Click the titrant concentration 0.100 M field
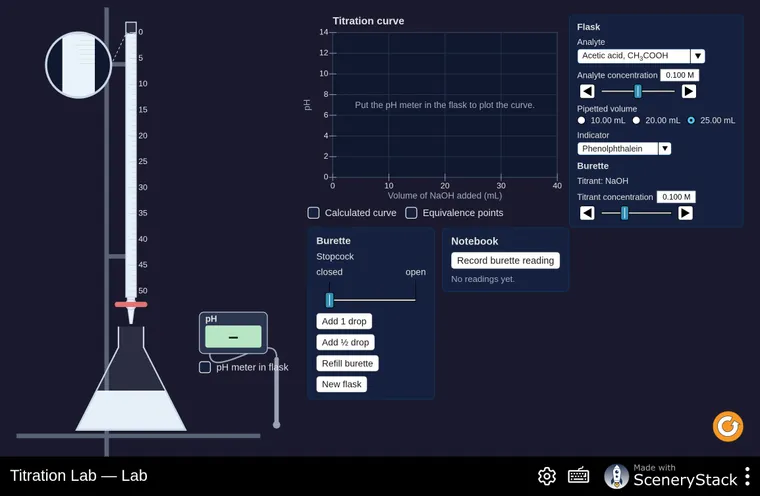Image resolution: width=760 pixels, height=496 pixels. tap(676, 197)
